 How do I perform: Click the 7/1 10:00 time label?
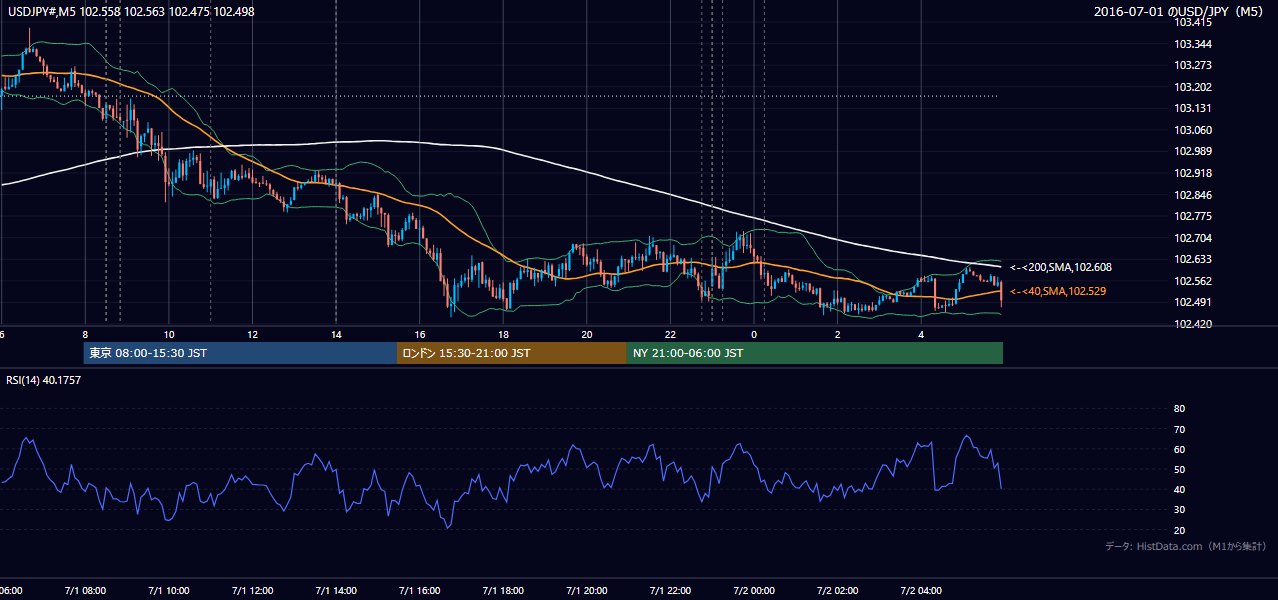[x=169, y=591]
